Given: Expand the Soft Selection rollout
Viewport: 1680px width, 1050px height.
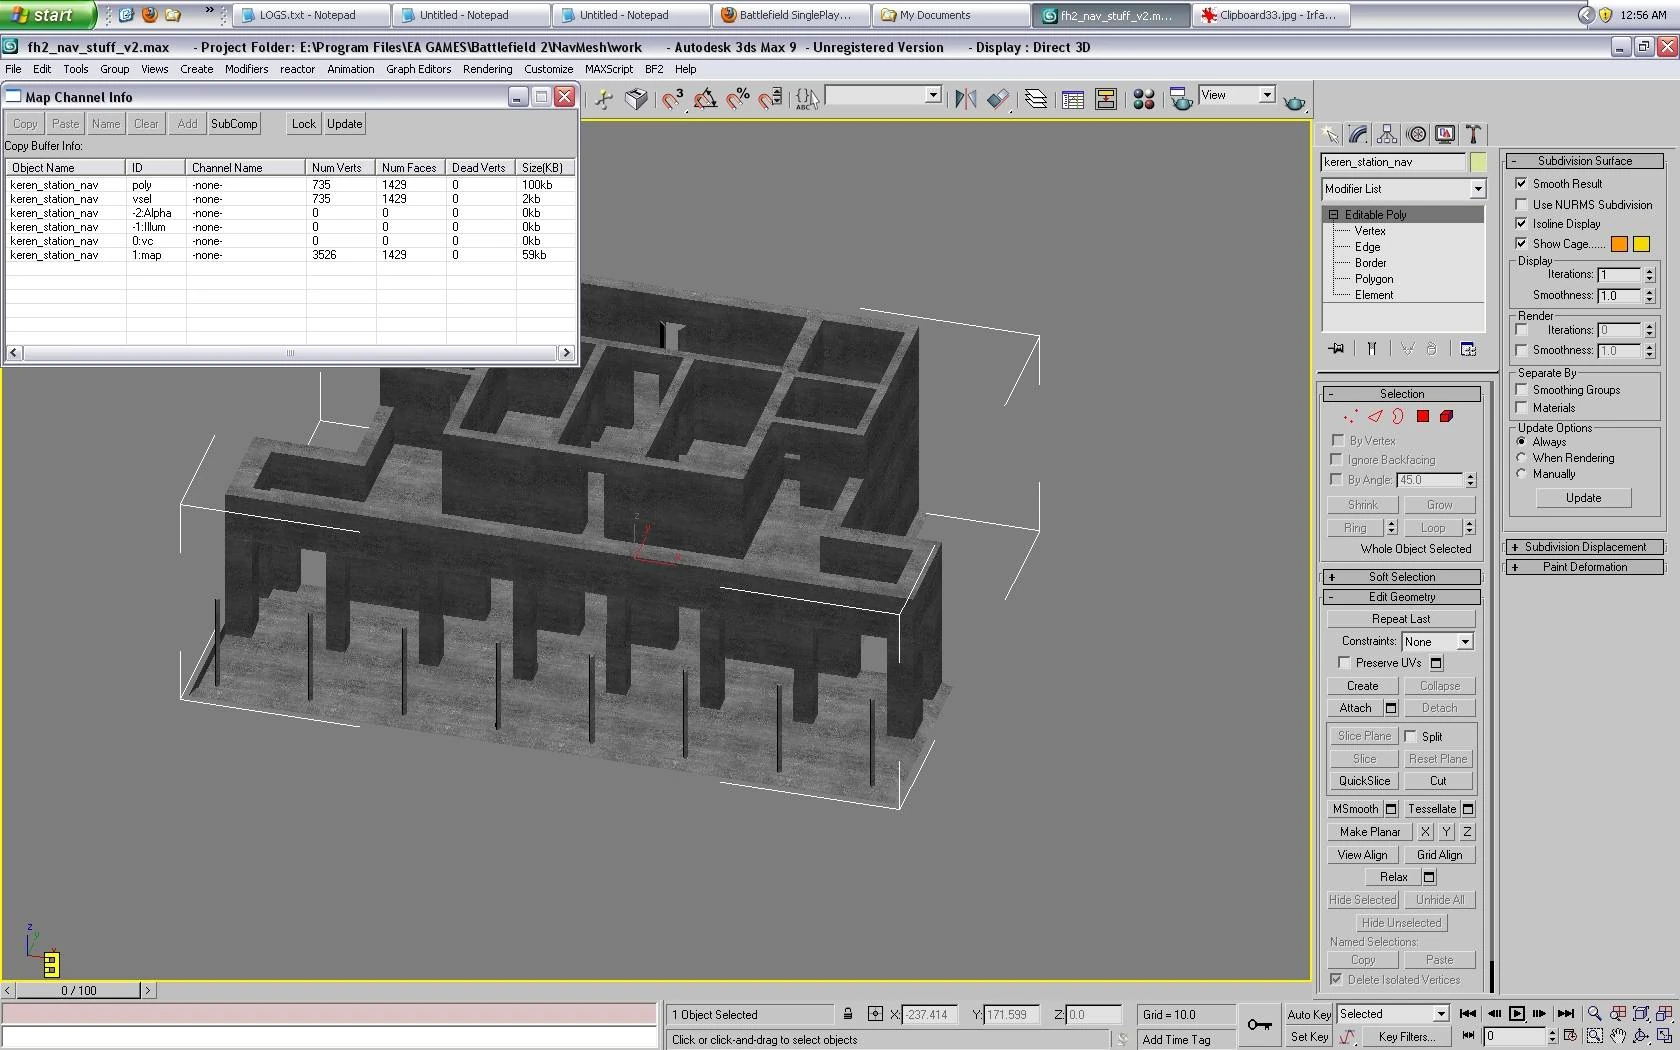Looking at the screenshot, I should tap(1401, 577).
